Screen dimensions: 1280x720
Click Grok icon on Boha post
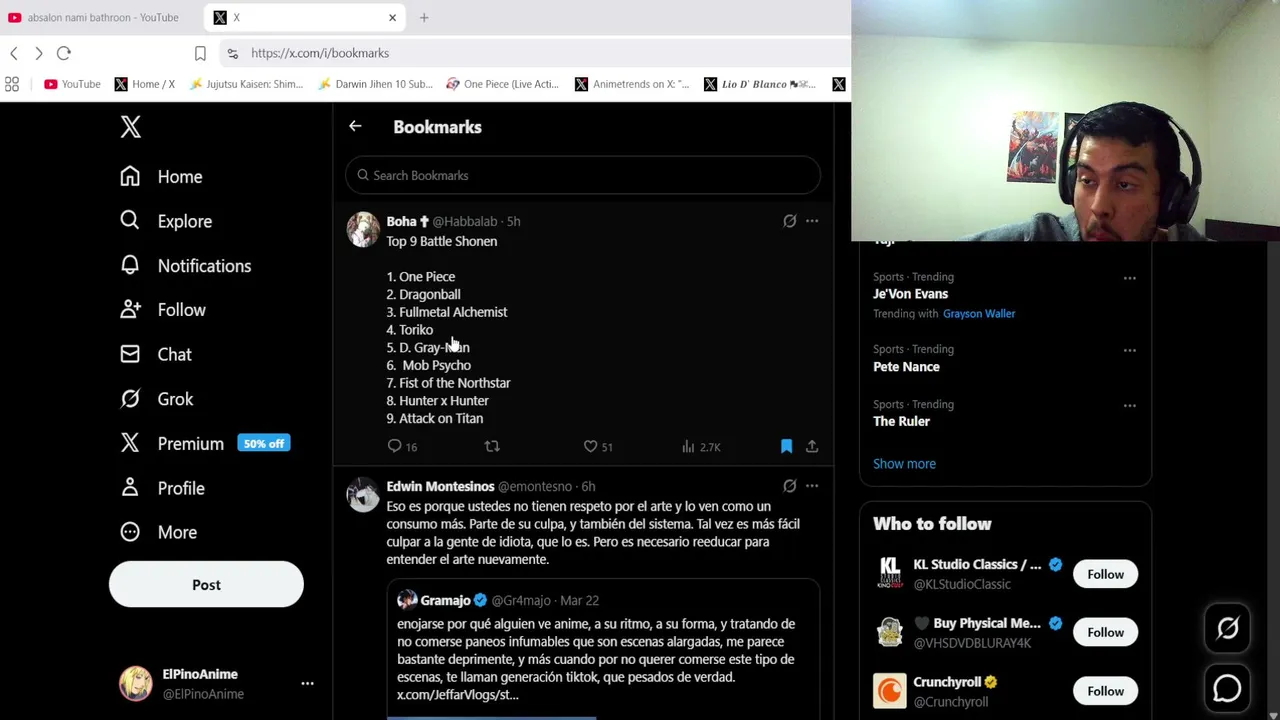pos(789,221)
